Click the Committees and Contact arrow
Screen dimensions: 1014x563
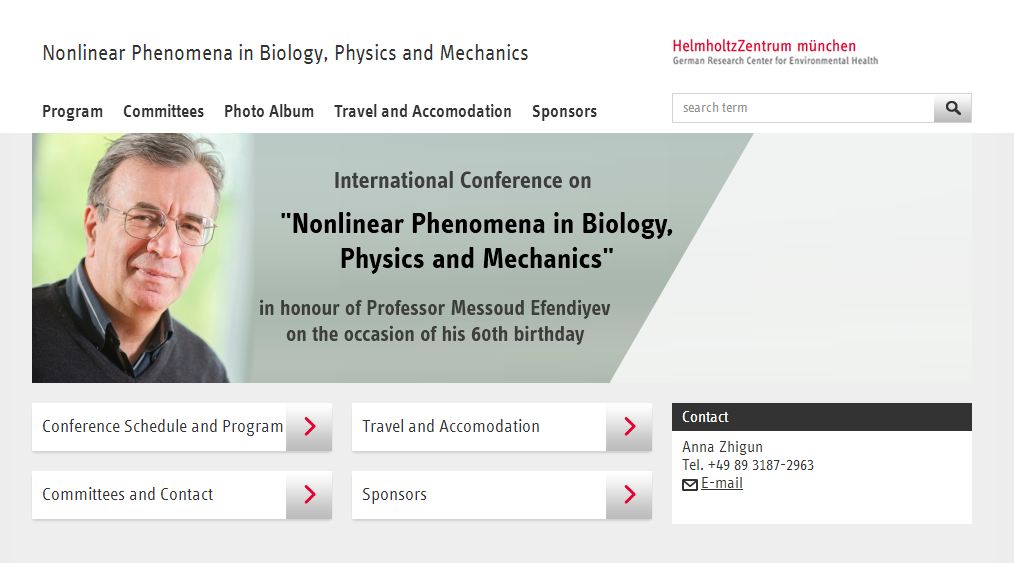point(309,494)
